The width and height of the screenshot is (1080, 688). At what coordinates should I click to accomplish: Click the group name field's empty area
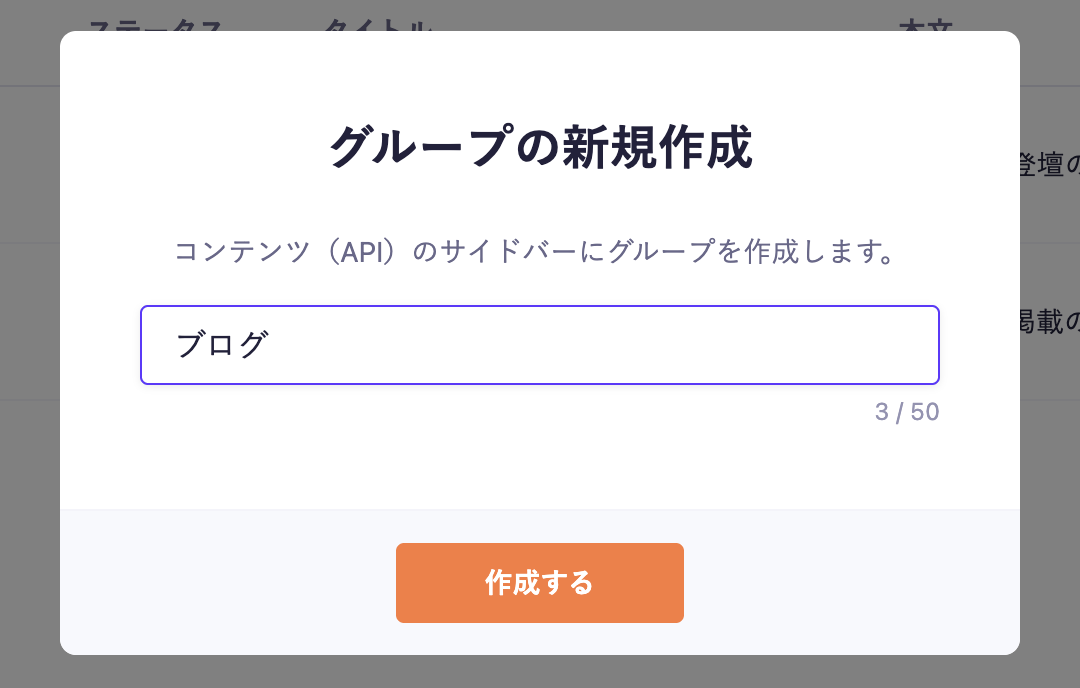(x=600, y=345)
